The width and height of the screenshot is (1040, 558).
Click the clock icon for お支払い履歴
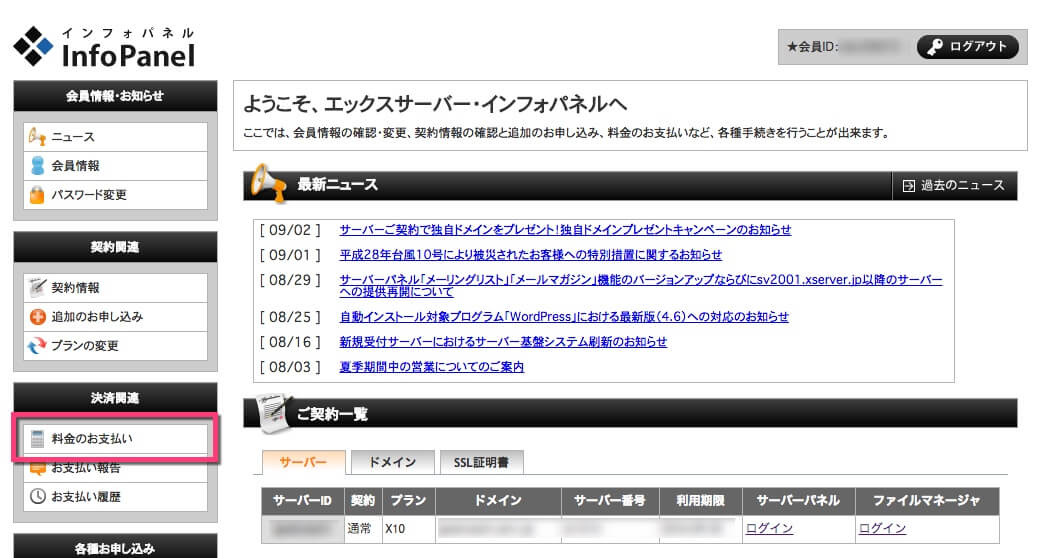[x=38, y=496]
